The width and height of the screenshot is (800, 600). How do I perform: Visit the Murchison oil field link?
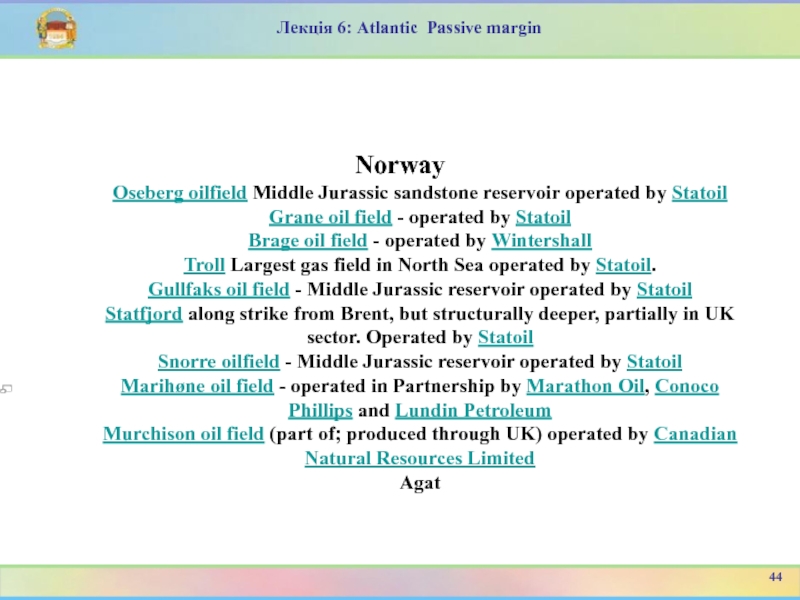pos(184,434)
